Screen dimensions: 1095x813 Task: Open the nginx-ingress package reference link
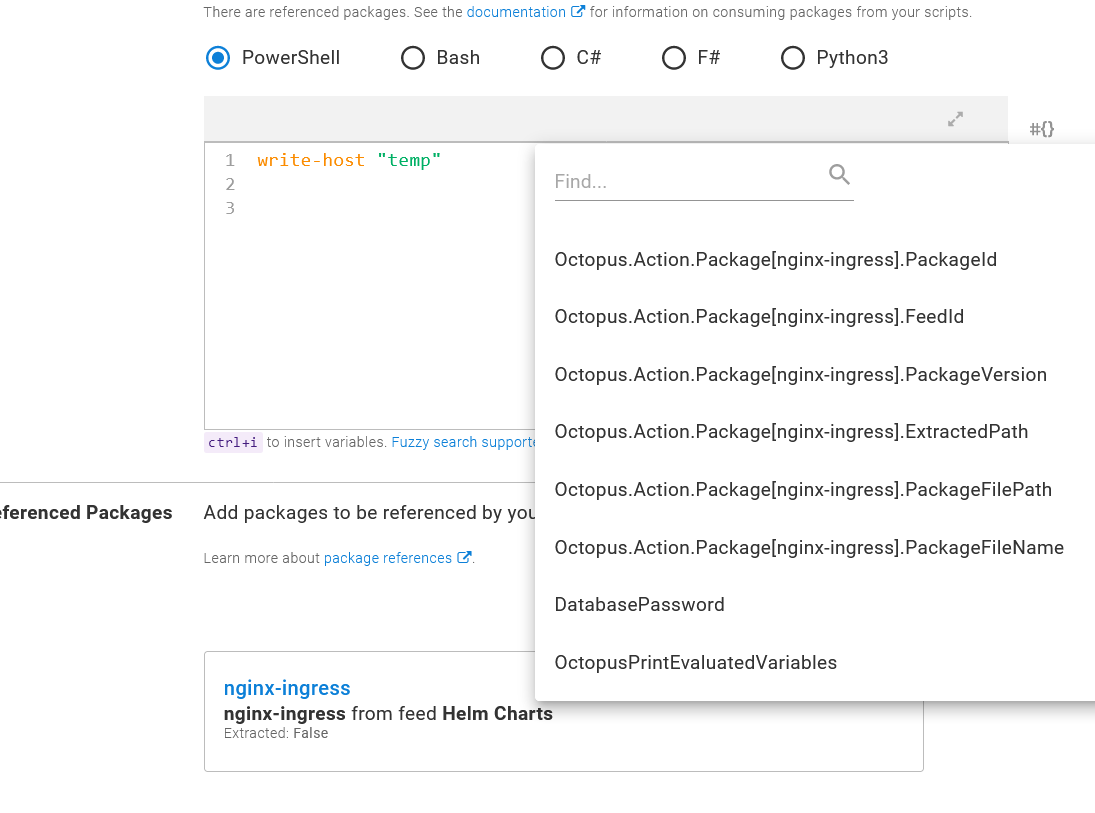287,688
